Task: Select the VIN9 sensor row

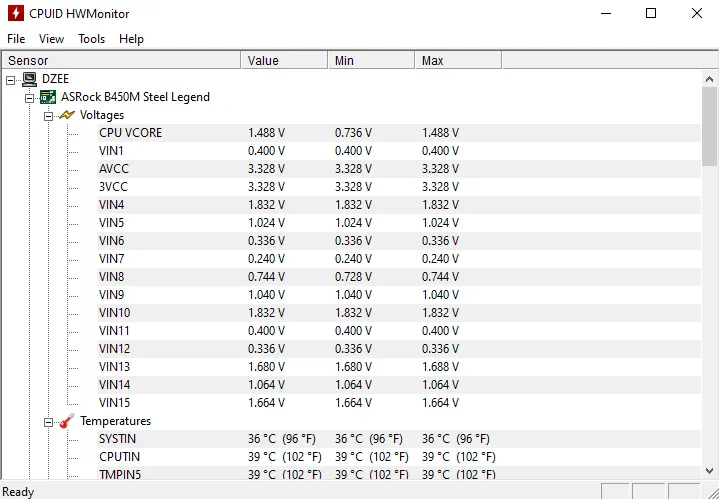Action: [x=399, y=294]
